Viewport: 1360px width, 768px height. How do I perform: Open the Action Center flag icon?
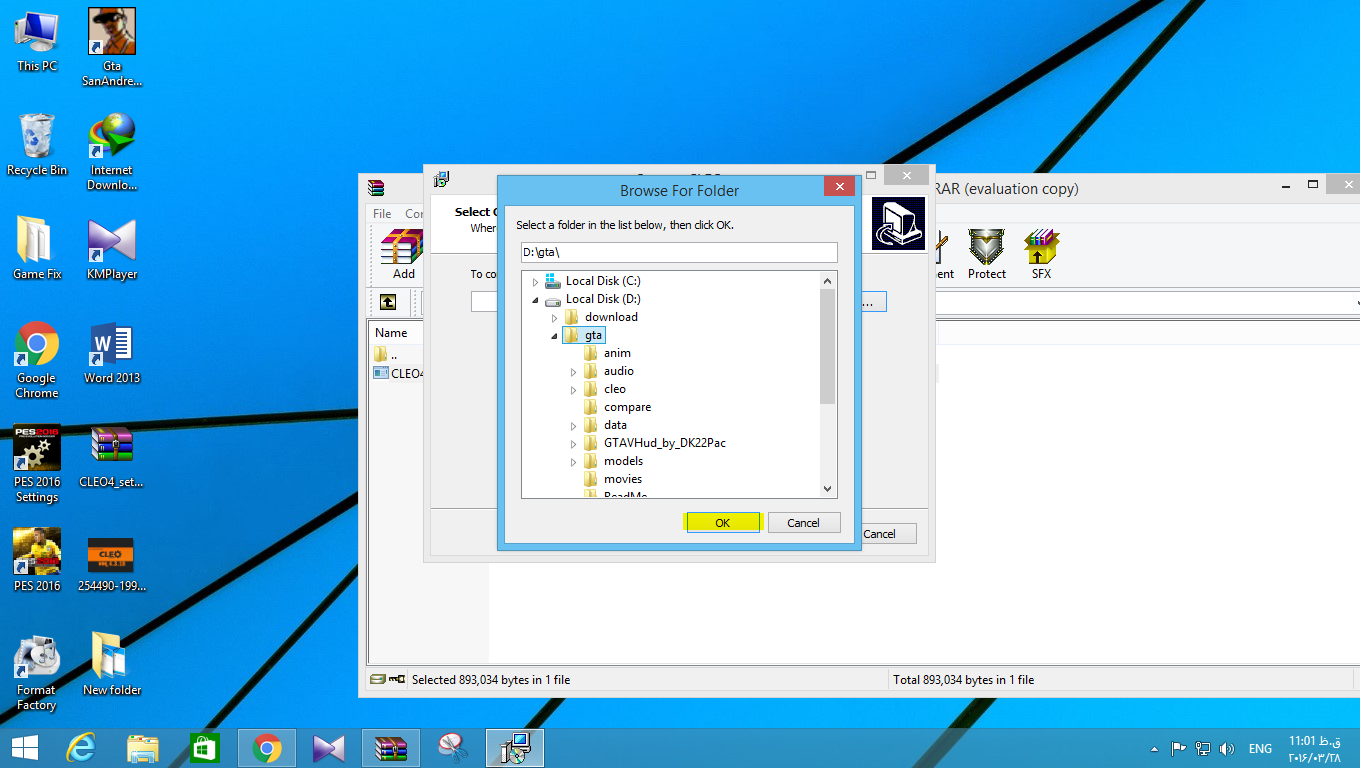point(1179,748)
